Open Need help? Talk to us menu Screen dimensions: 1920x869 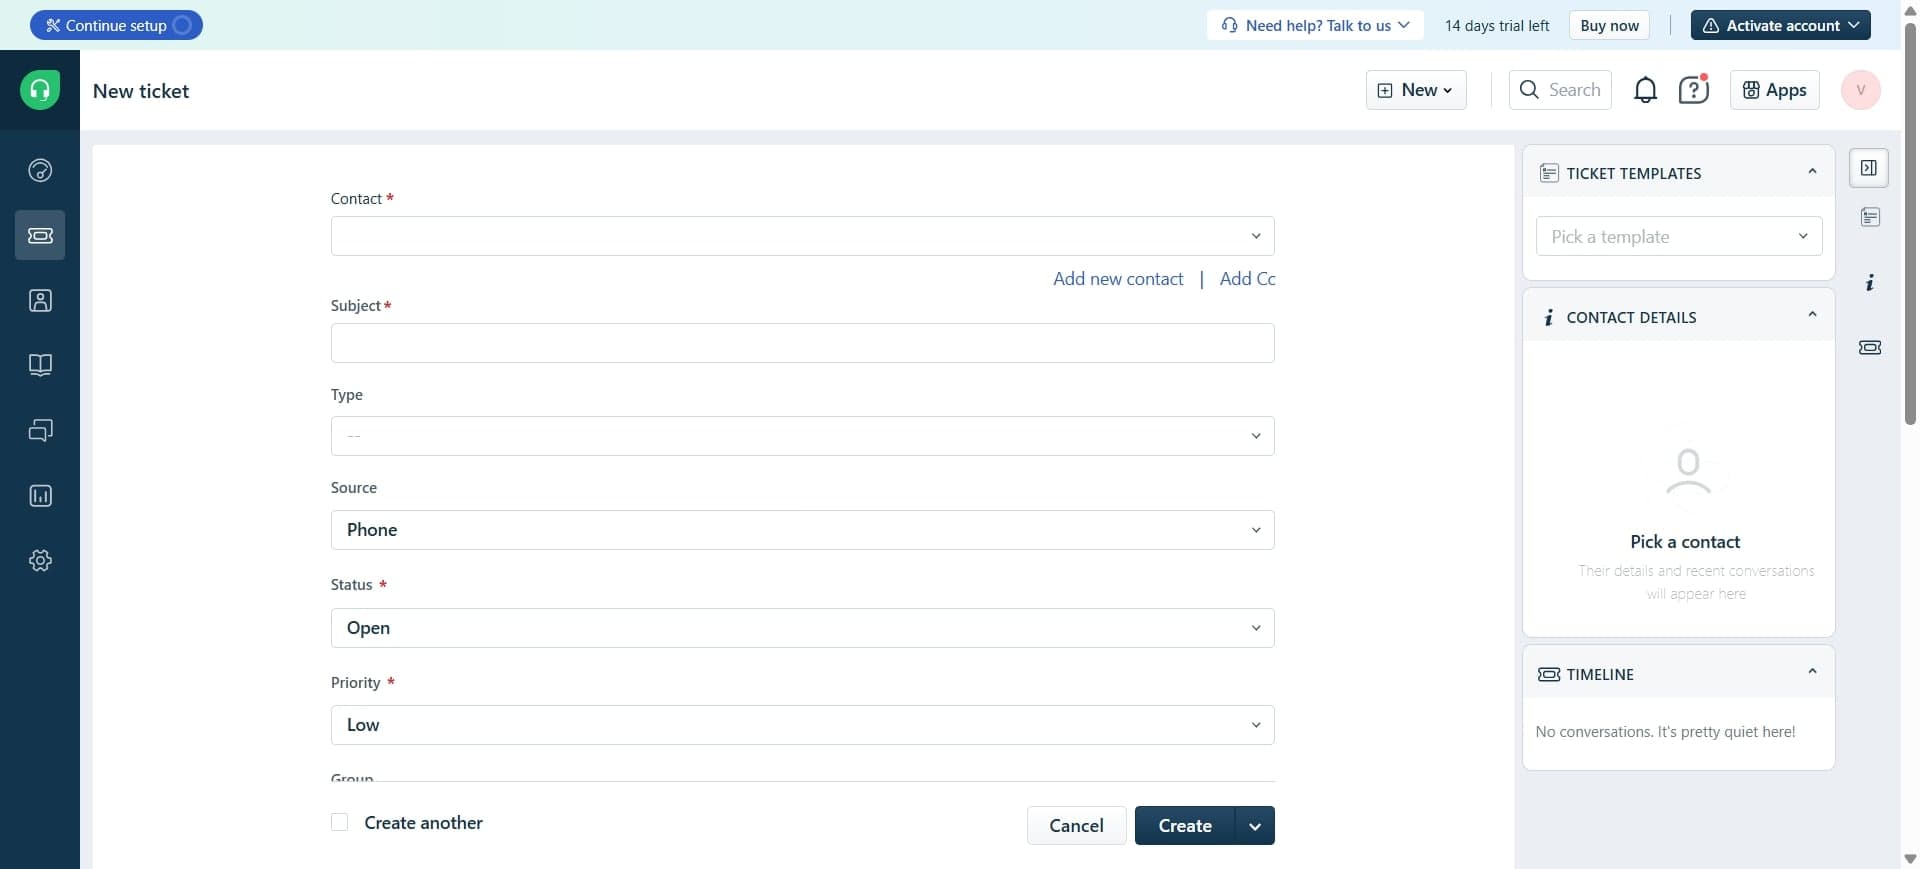point(1315,25)
